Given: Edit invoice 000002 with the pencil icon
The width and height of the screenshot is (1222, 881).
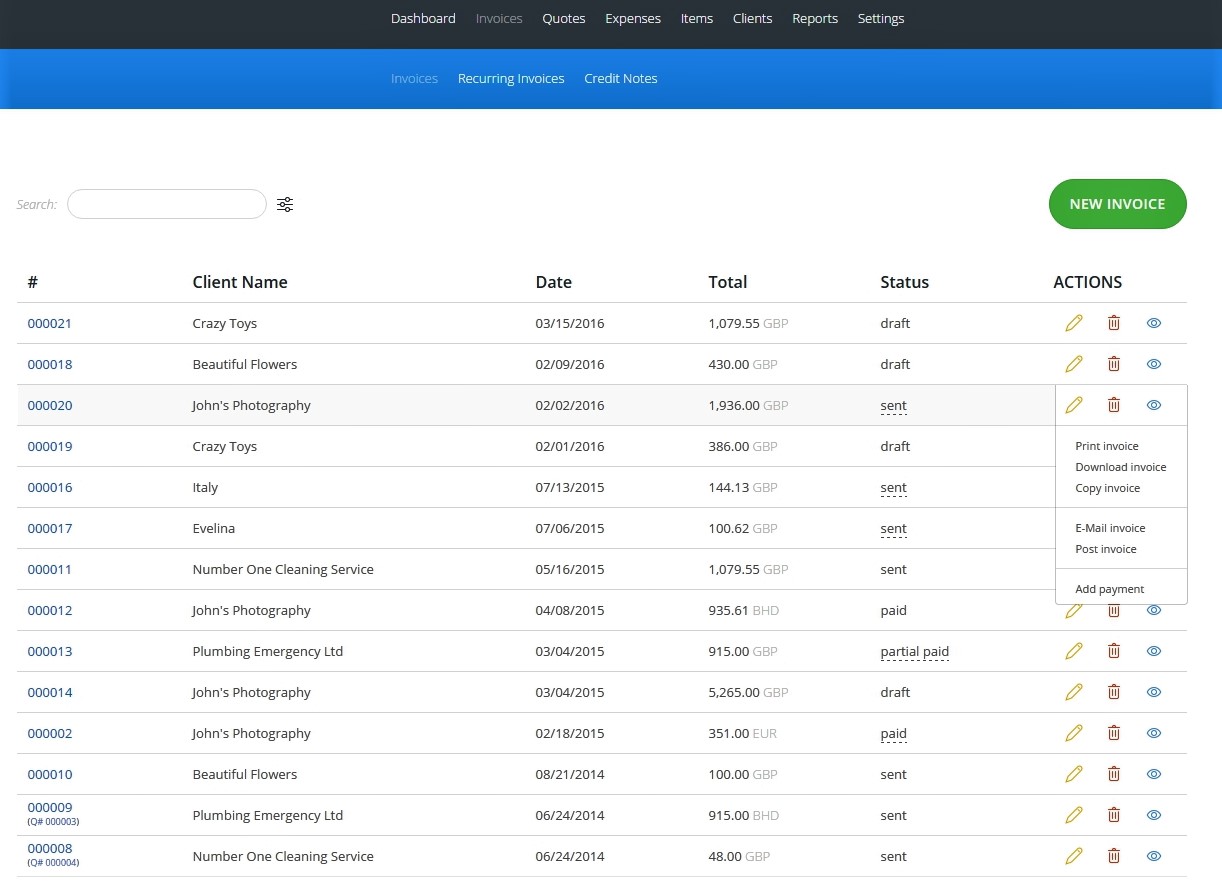Looking at the screenshot, I should [x=1074, y=733].
